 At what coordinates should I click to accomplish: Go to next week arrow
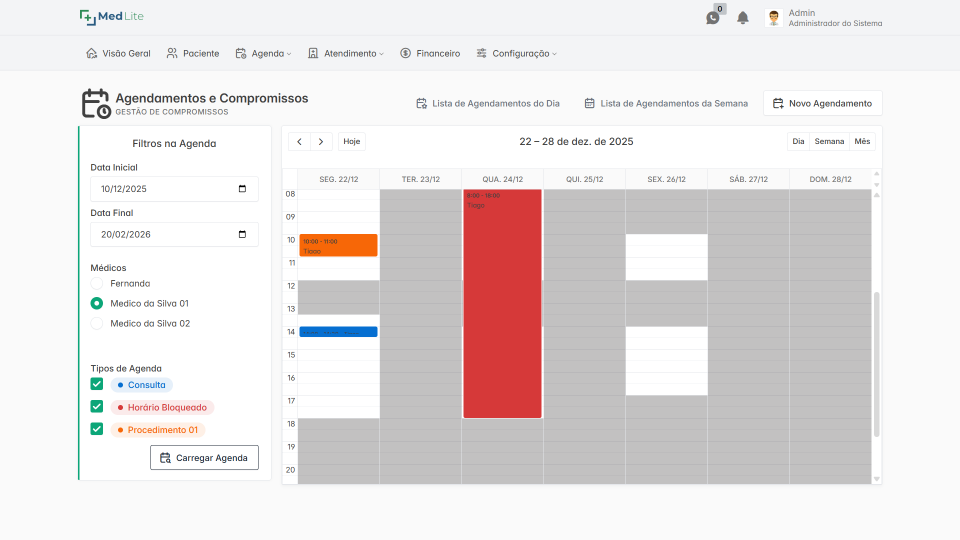(x=321, y=141)
